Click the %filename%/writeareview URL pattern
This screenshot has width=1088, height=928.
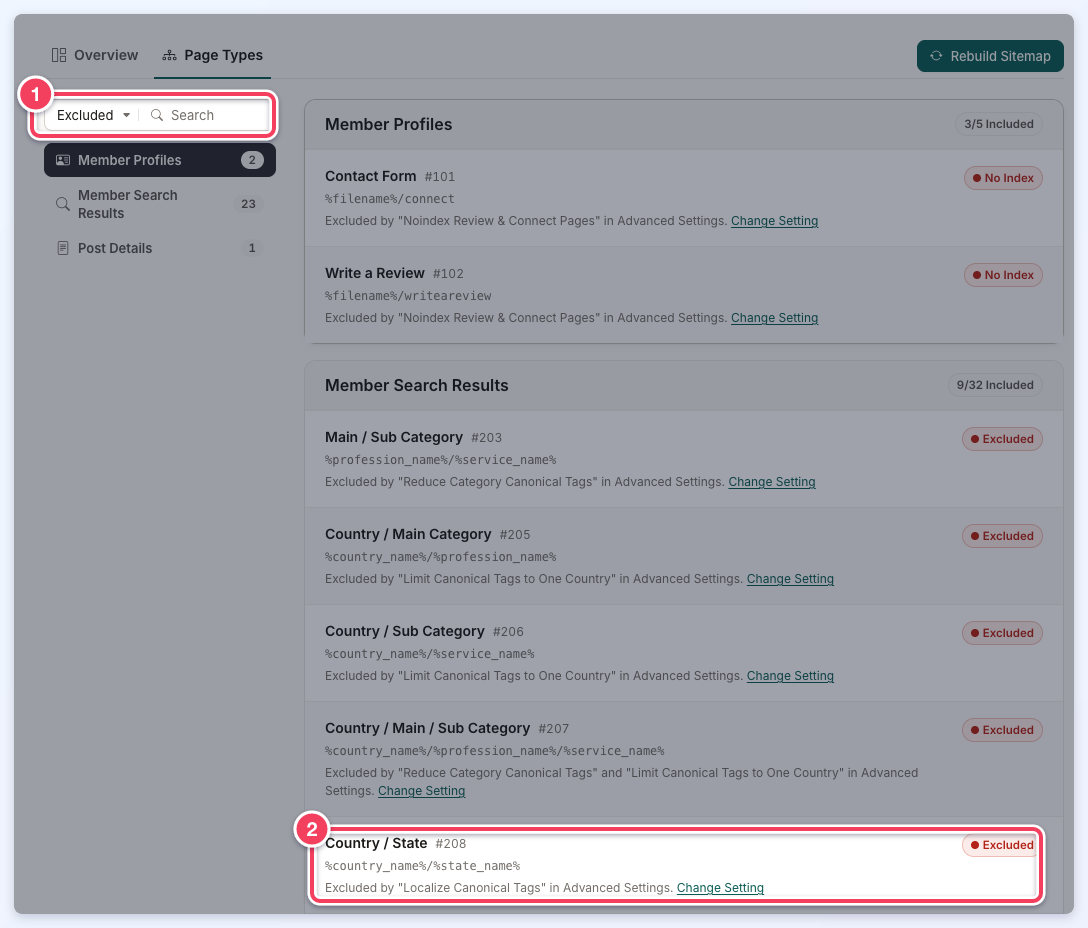[x=408, y=296]
